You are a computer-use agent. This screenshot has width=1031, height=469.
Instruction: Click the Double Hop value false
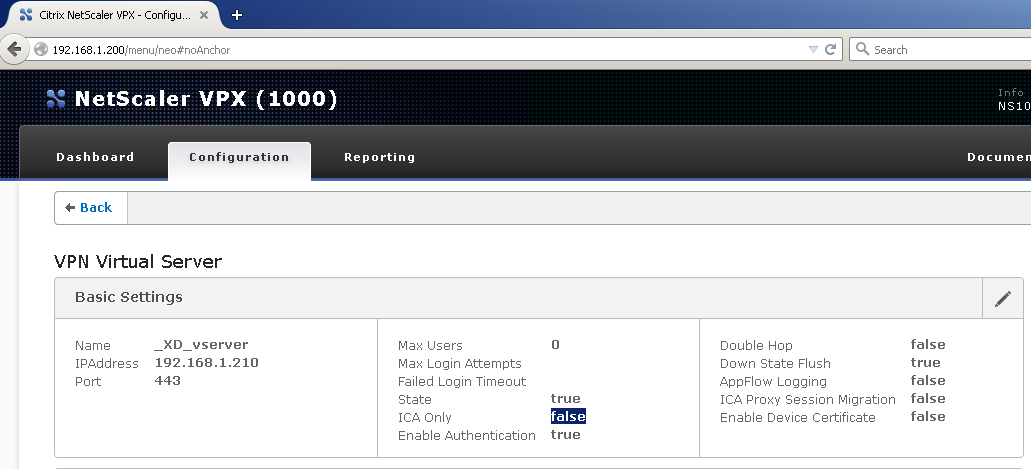tap(928, 345)
